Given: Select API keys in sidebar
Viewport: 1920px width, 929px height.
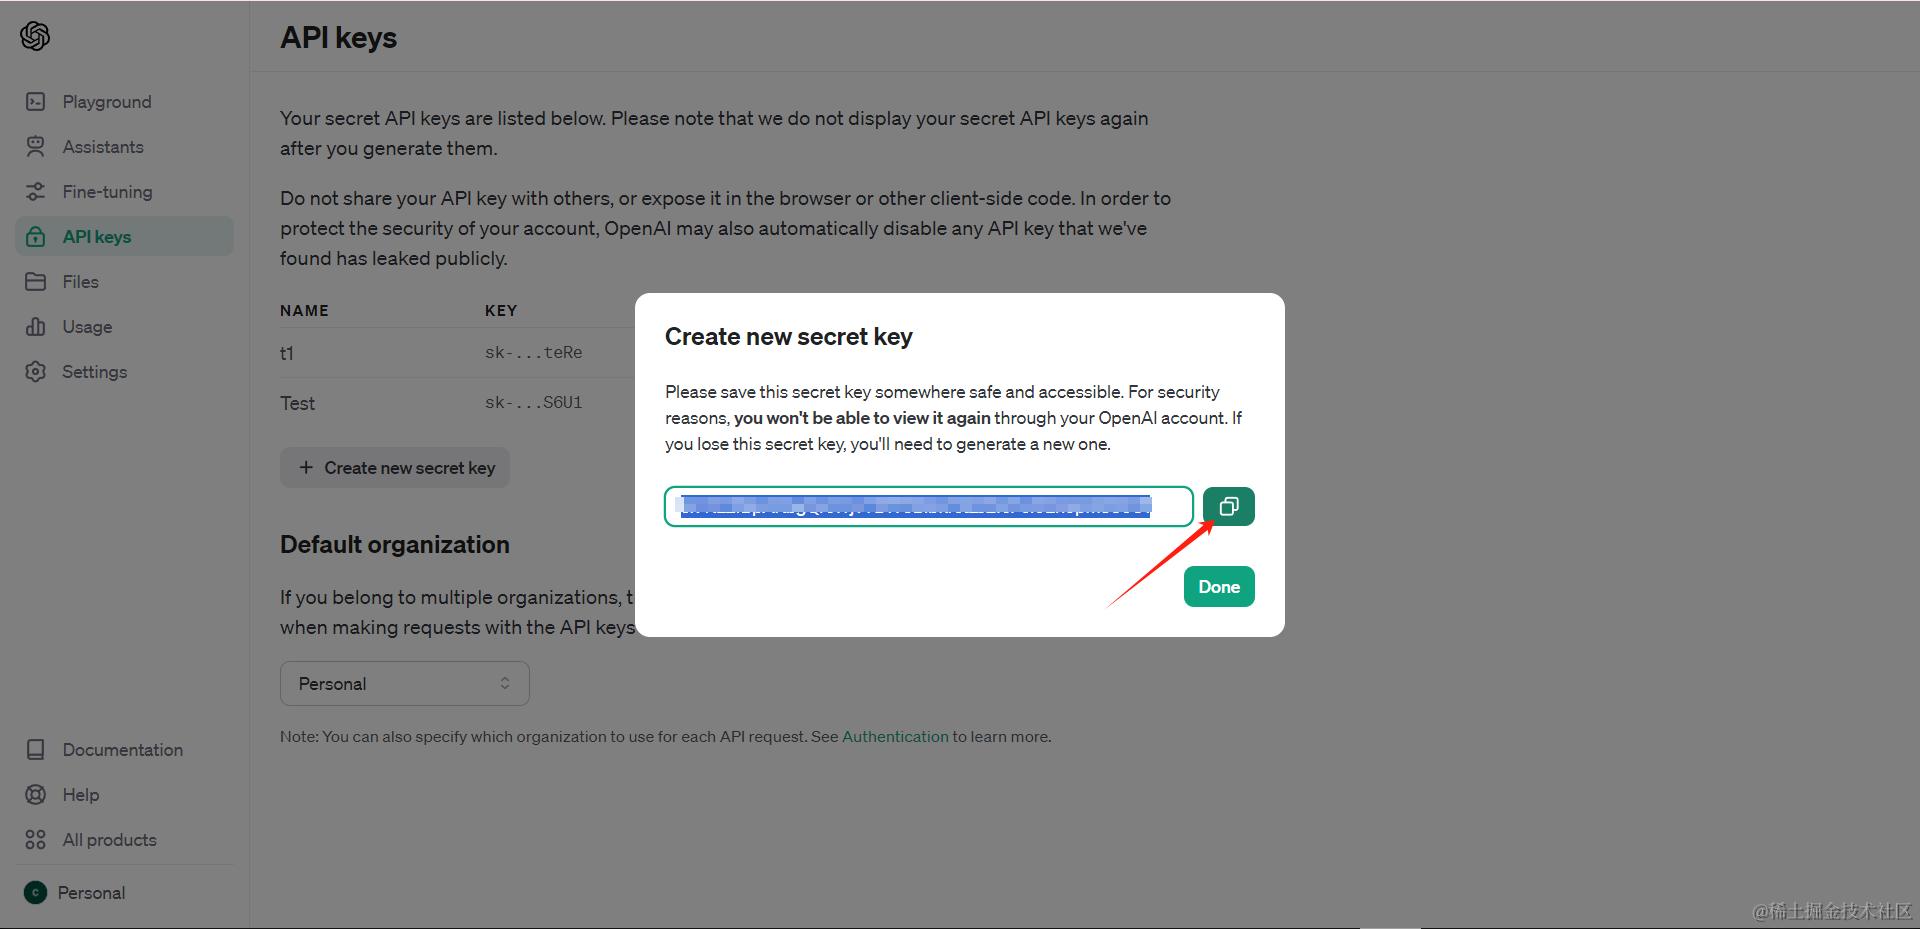Looking at the screenshot, I should (x=125, y=237).
